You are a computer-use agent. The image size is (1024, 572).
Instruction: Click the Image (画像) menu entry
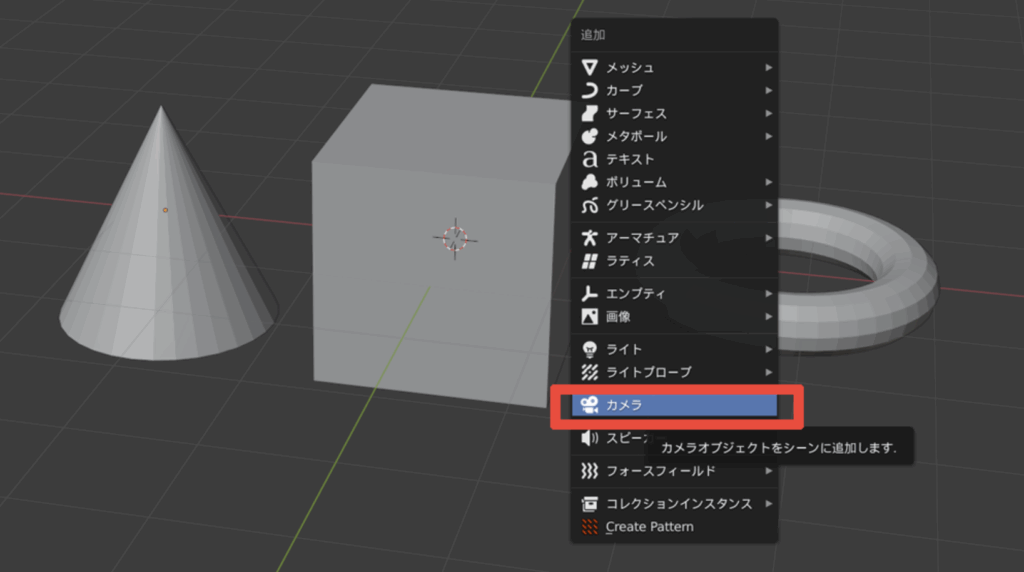[x=618, y=317]
